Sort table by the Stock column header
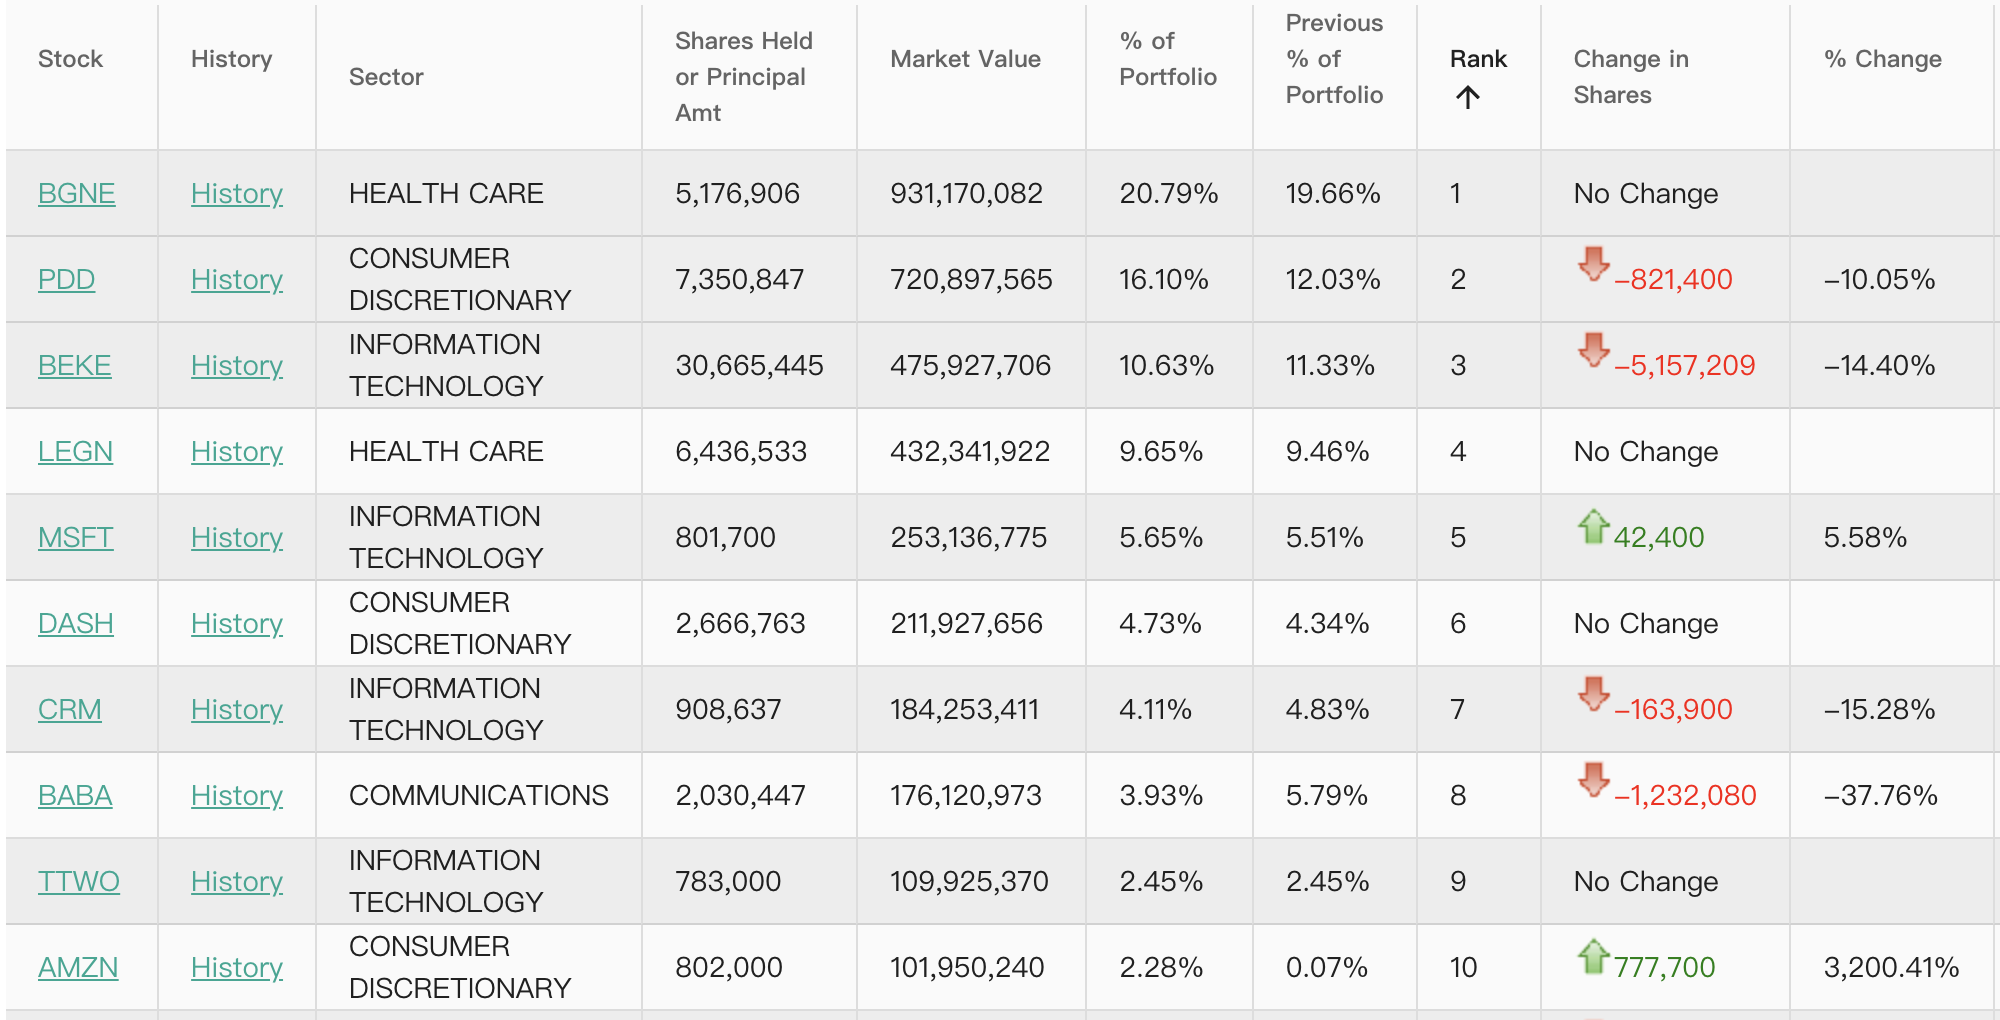 click(70, 59)
